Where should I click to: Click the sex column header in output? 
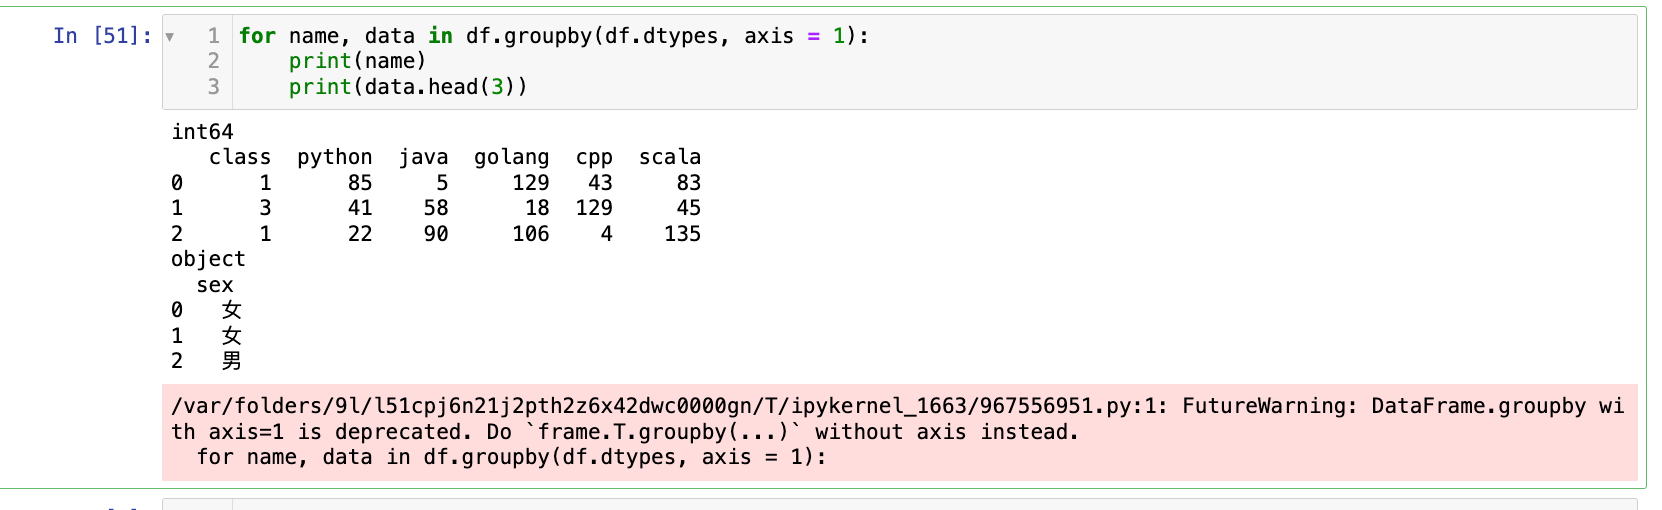(x=215, y=285)
